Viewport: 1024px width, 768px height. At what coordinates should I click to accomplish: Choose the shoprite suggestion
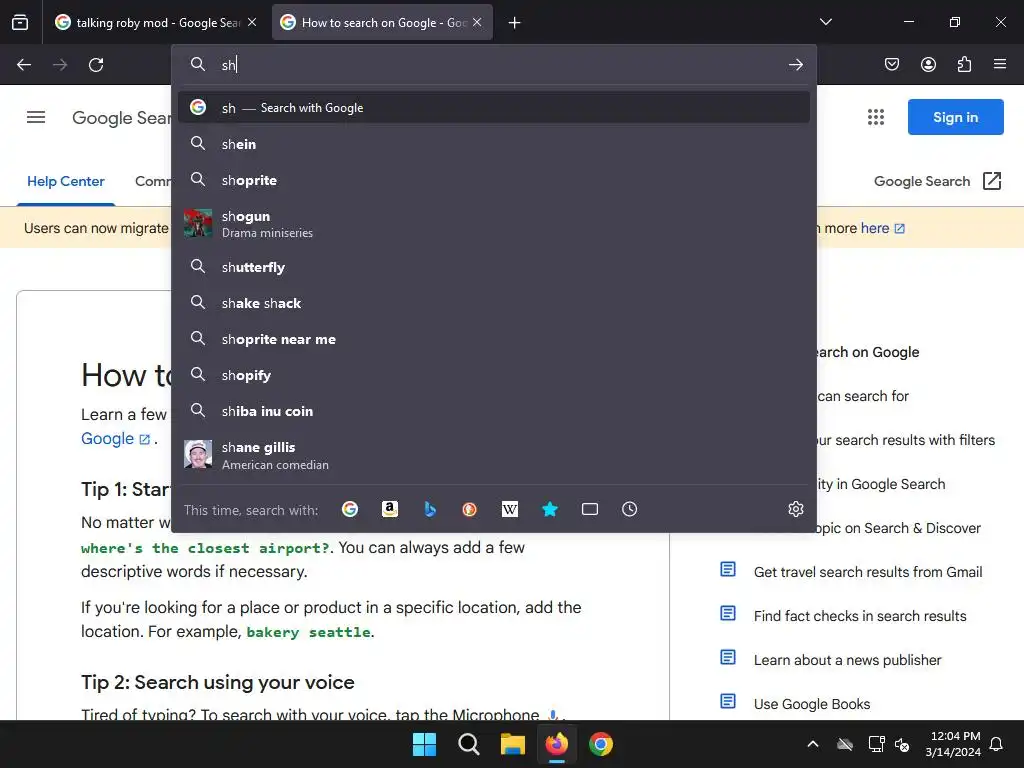494,180
